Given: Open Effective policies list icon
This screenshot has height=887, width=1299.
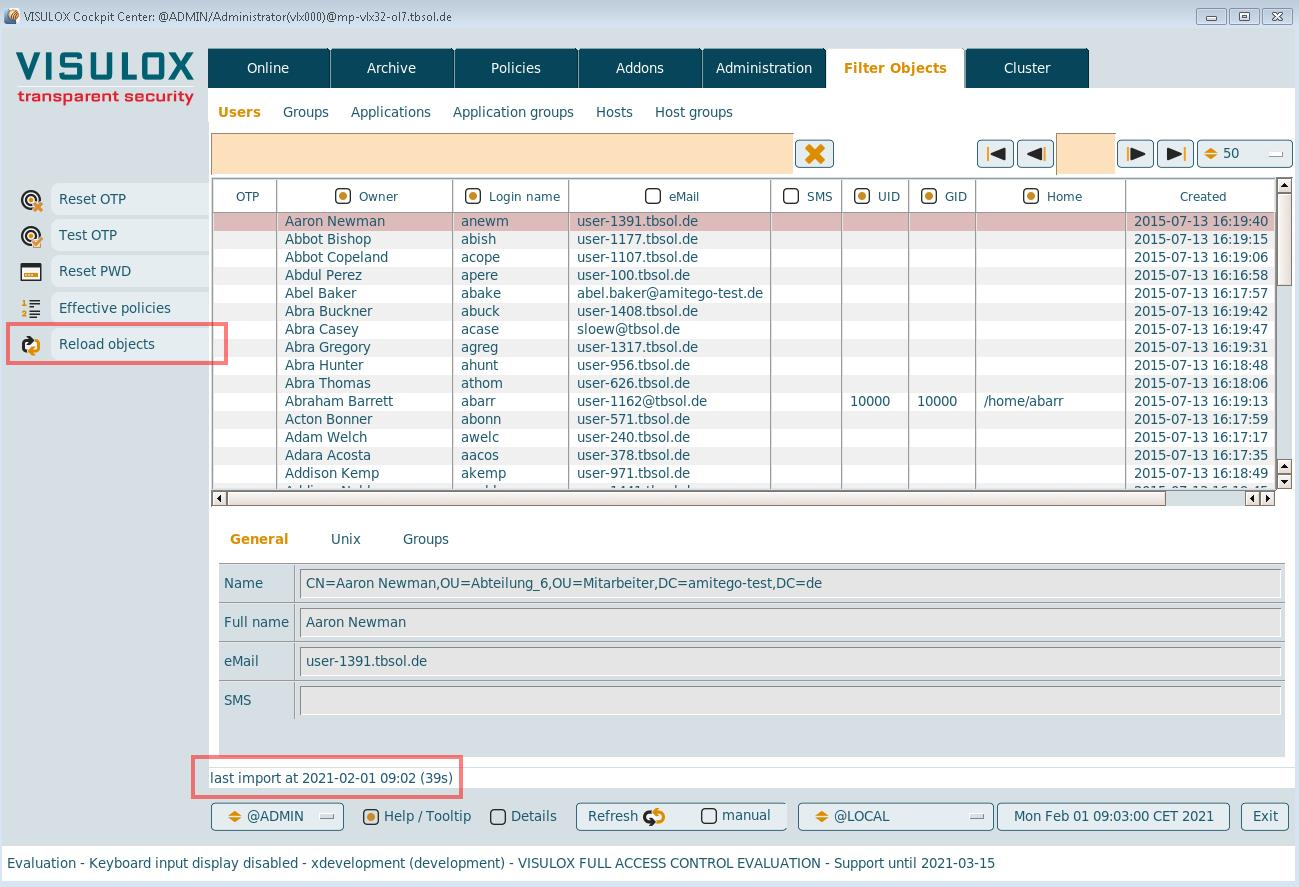Looking at the screenshot, I should click(x=31, y=309).
